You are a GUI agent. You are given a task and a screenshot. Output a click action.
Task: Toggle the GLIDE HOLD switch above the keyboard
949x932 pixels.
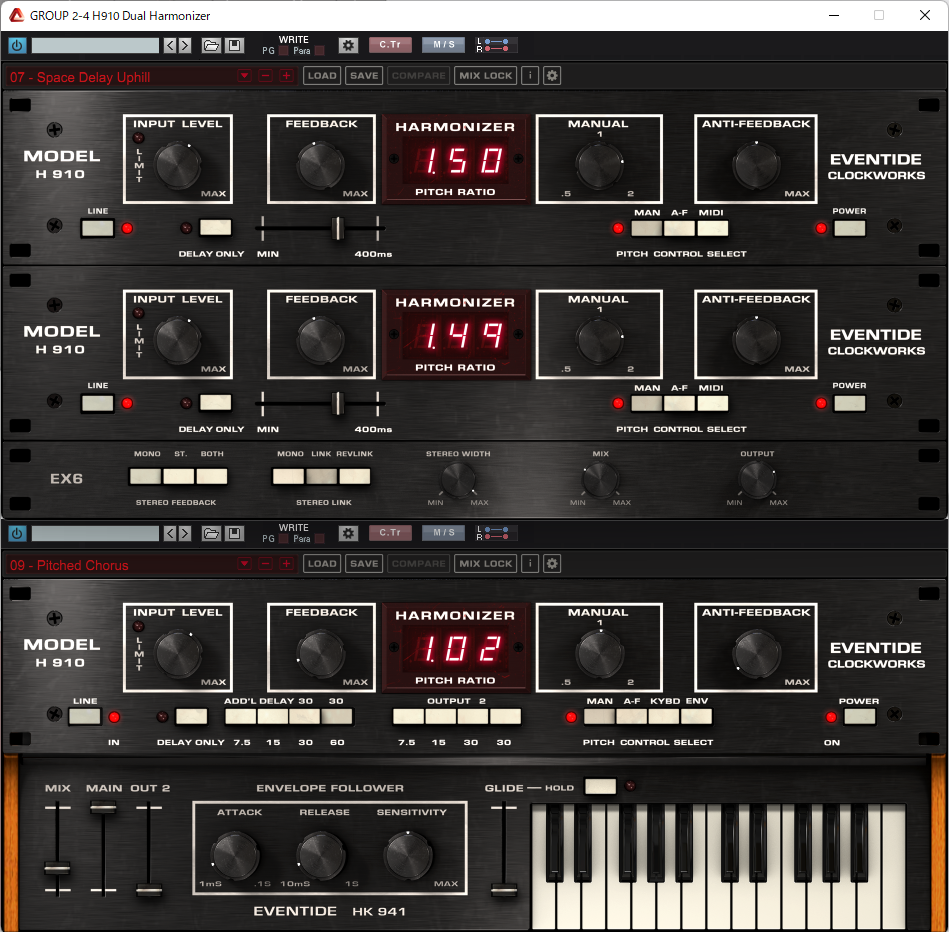click(600, 786)
